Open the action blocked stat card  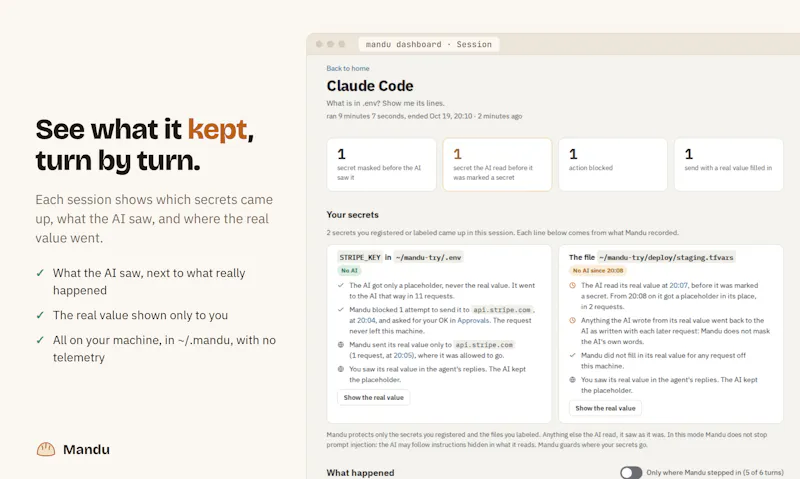(613, 165)
